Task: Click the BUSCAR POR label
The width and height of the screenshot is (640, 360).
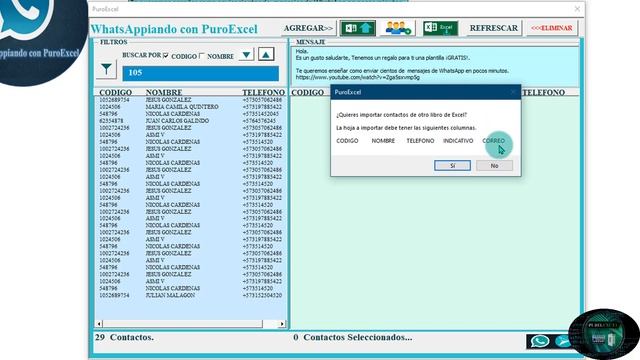Action: 141,55
